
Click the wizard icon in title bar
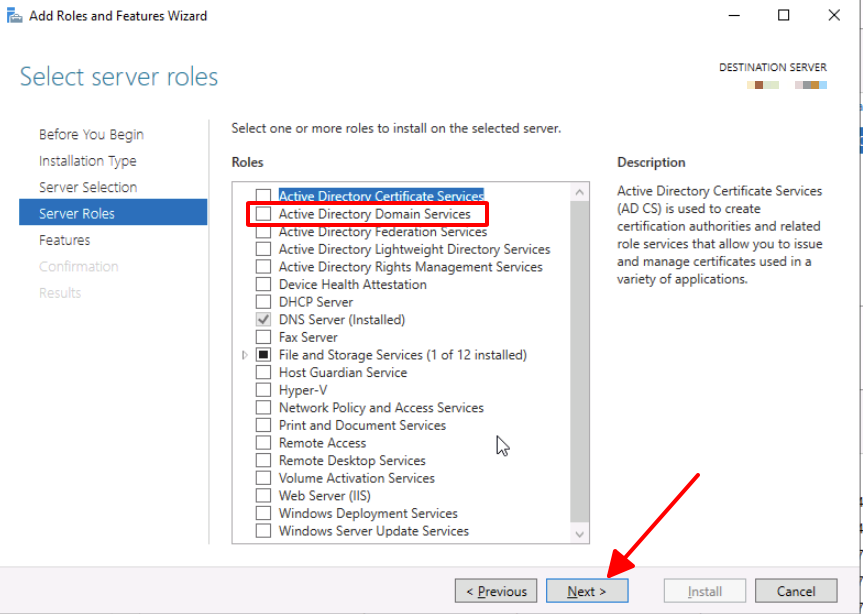[x=14, y=16]
